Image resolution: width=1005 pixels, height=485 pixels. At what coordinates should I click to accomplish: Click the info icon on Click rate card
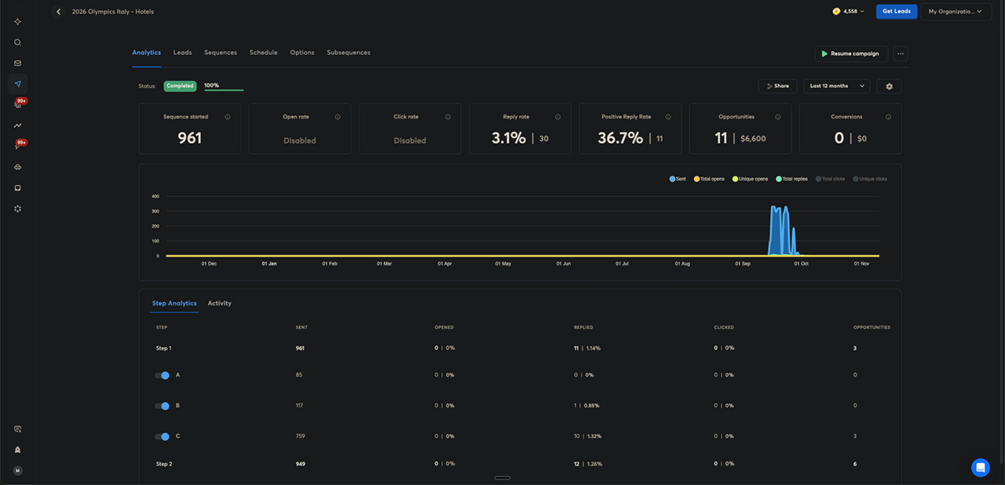447,117
